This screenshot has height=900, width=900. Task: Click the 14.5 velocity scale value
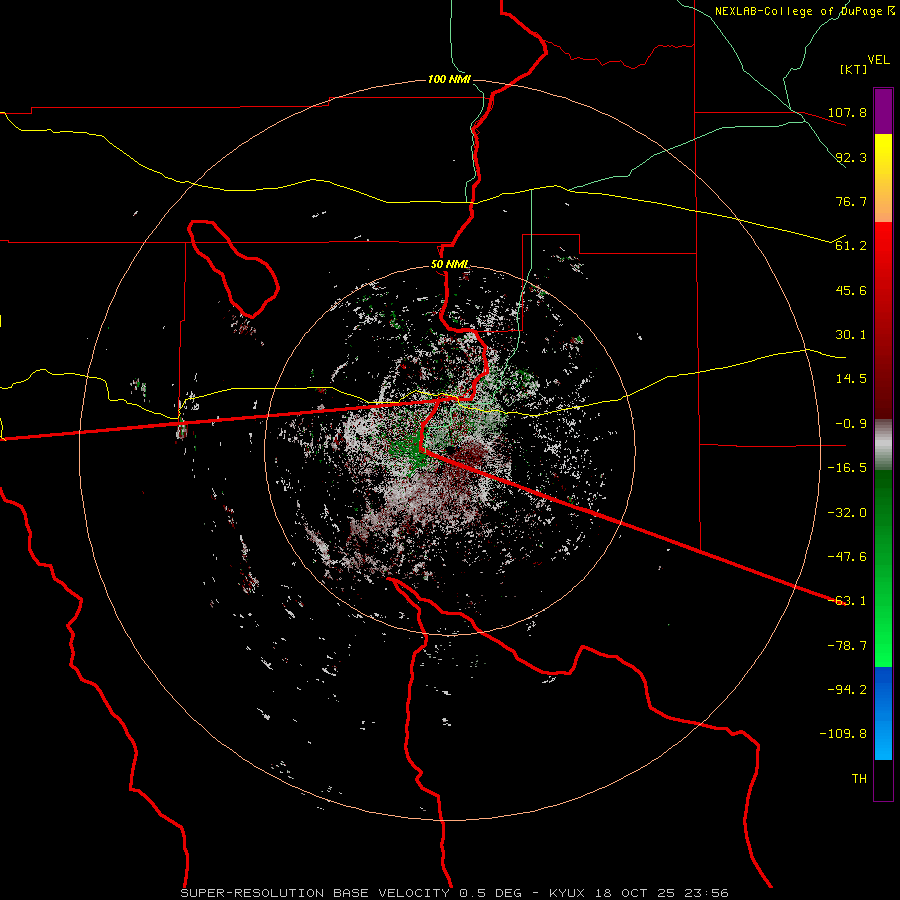pyautogui.click(x=851, y=379)
